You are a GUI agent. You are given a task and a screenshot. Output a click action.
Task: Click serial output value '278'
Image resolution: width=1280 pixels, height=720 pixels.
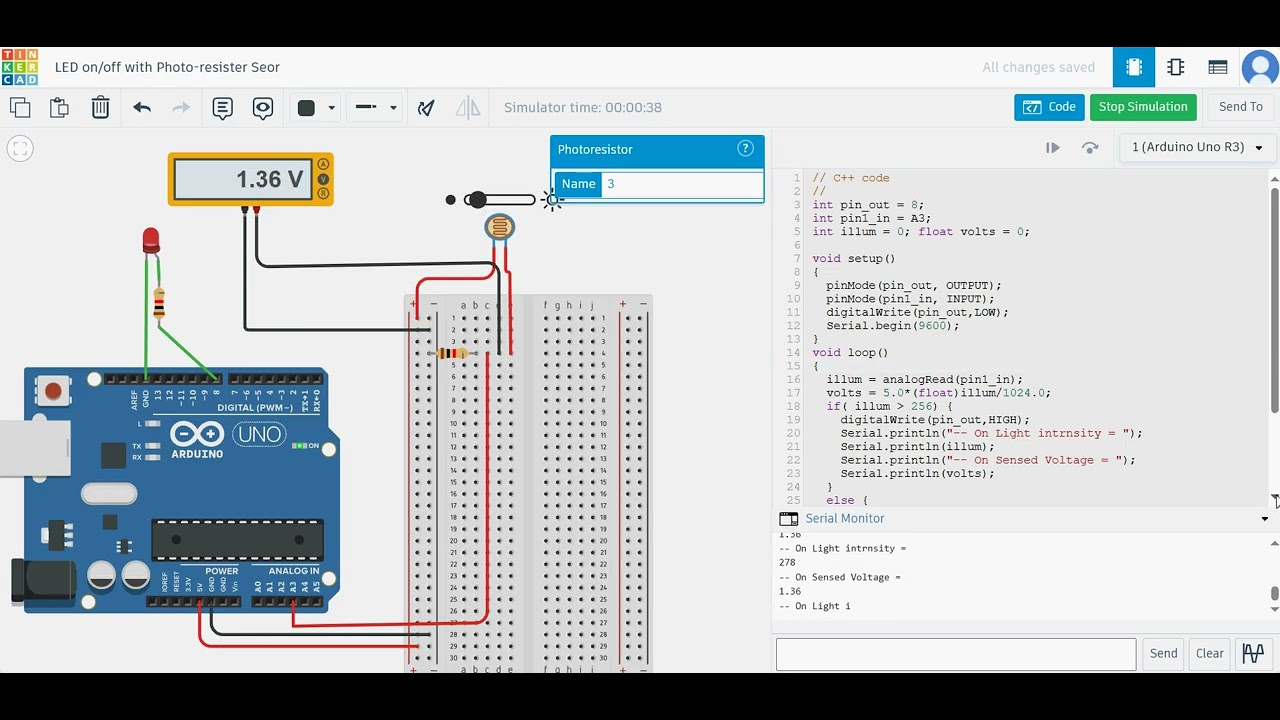point(787,563)
